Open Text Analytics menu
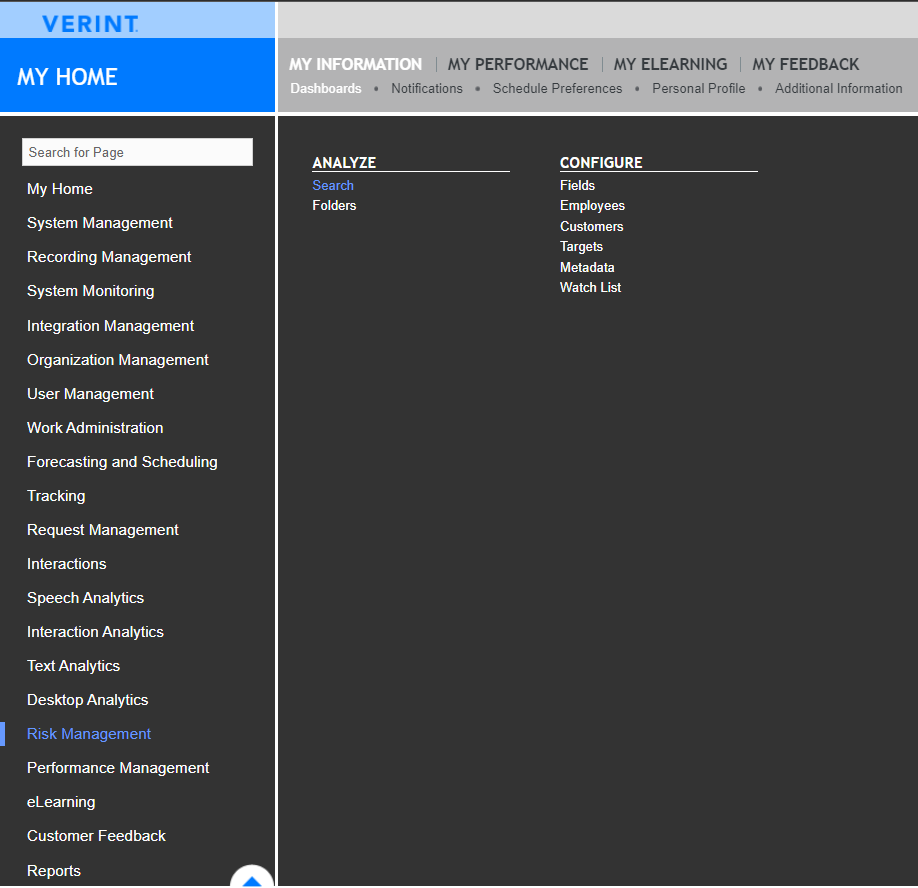918x888 pixels. click(74, 666)
